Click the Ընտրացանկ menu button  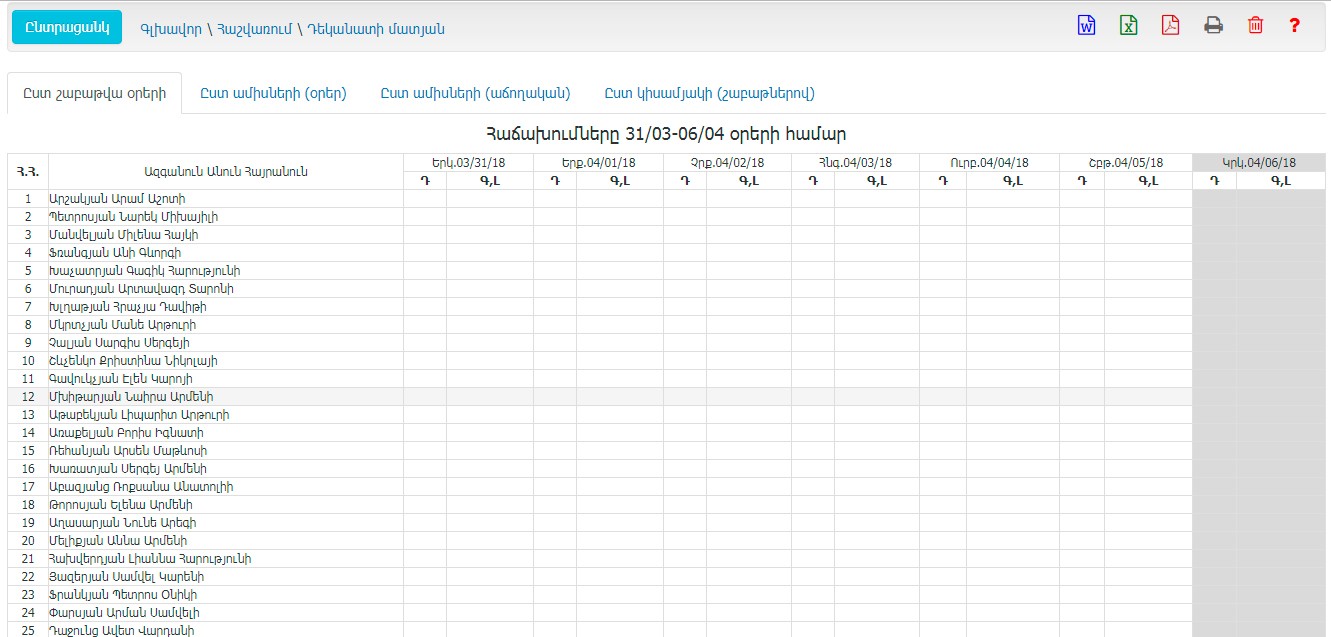pos(66,27)
